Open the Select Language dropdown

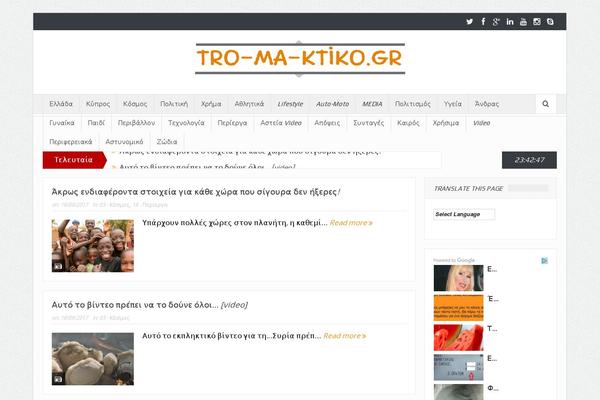pos(464,214)
